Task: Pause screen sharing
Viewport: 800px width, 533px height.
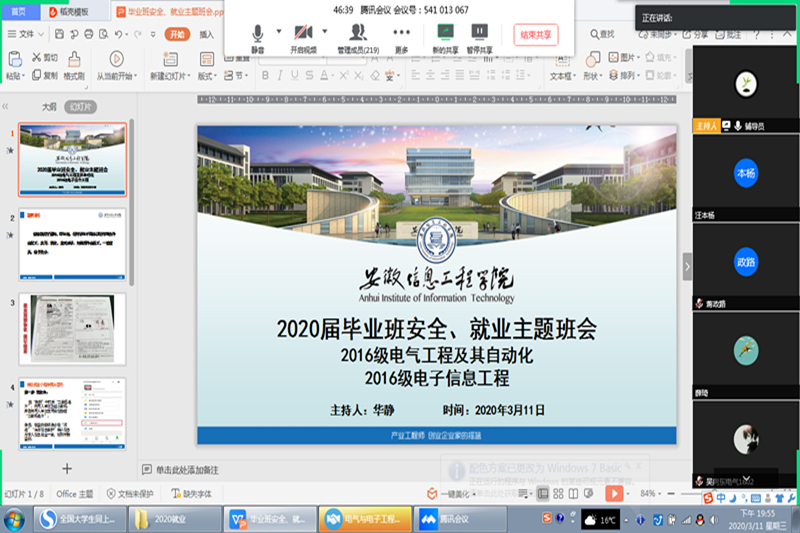Action: pyautogui.click(x=480, y=33)
